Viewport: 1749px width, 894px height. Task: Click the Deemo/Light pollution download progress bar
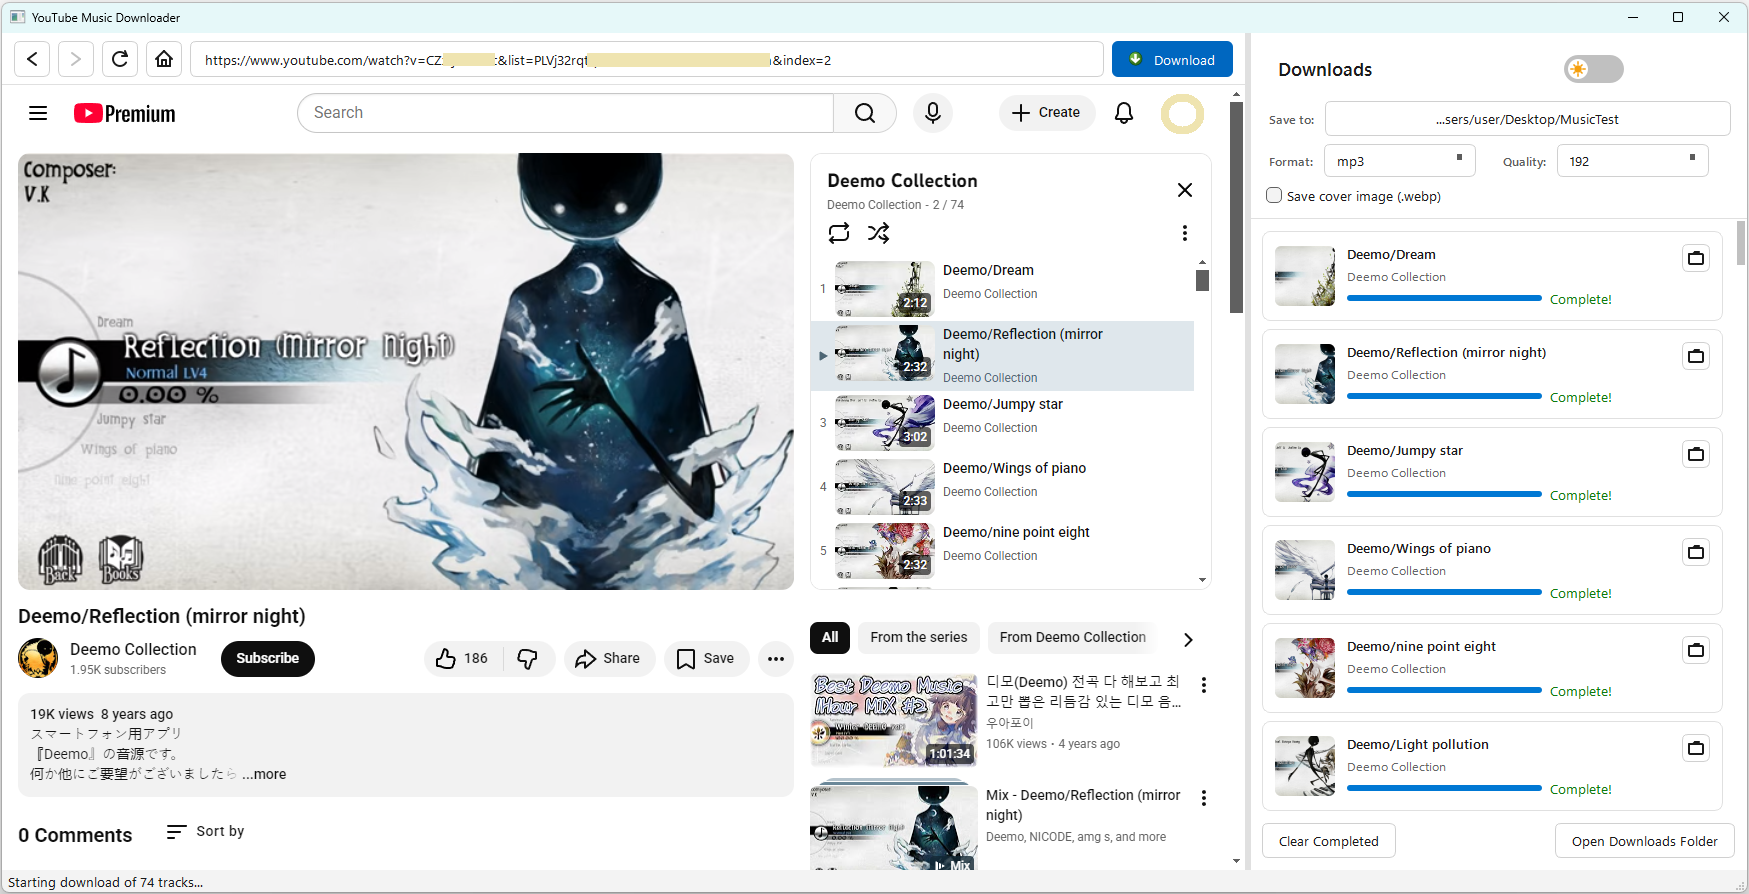coord(1444,788)
